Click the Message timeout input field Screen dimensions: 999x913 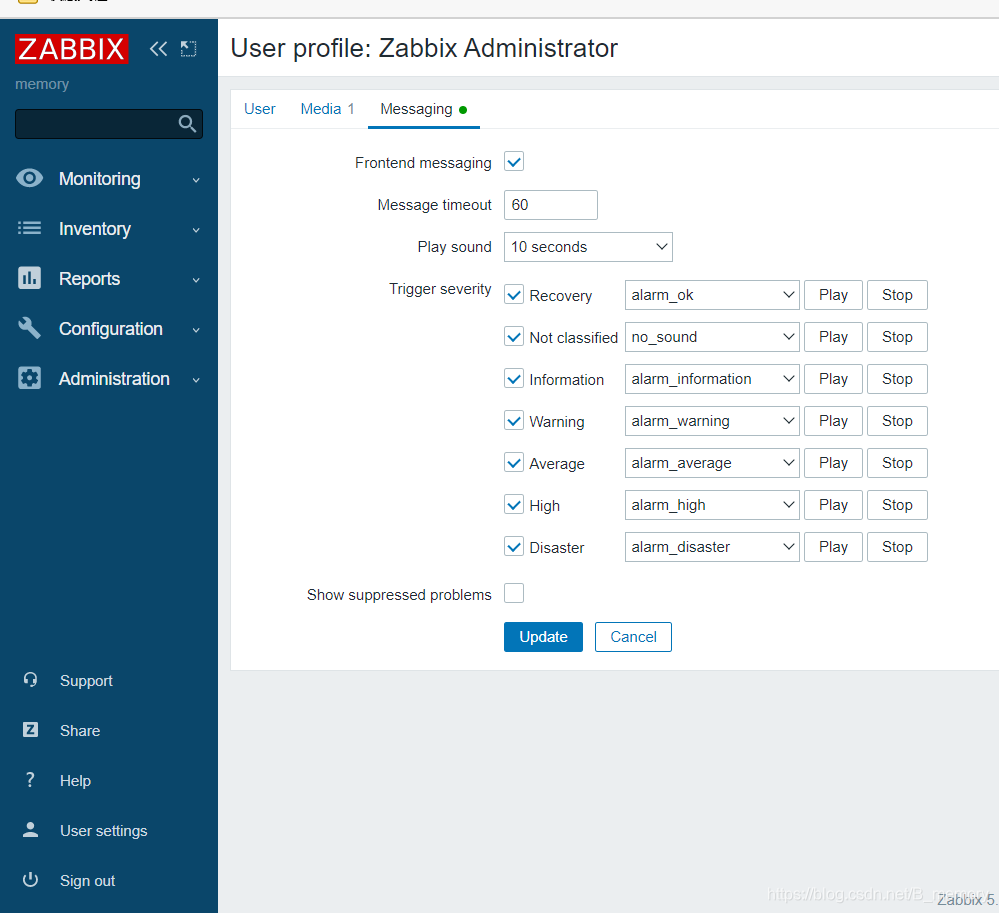tap(550, 205)
